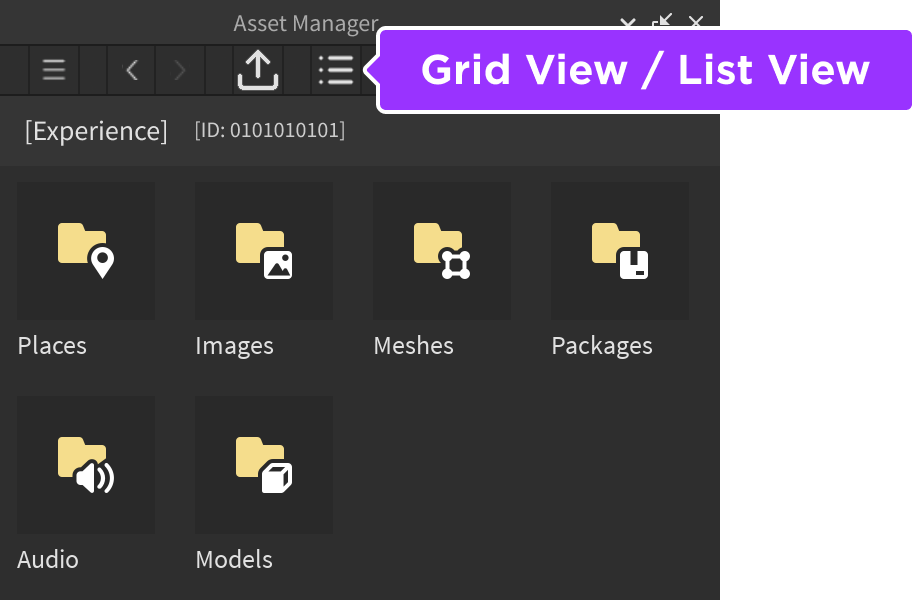The width and height of the screenshot is (920, 600).
Task: Open the Packages folder icon
Action: point(620,251)
